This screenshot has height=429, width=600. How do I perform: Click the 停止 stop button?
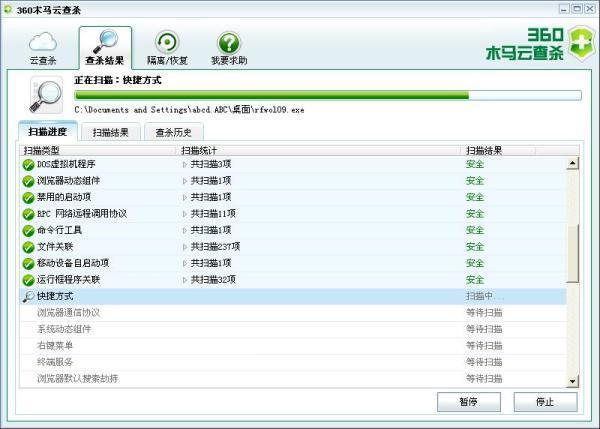[x=545, y=402]
